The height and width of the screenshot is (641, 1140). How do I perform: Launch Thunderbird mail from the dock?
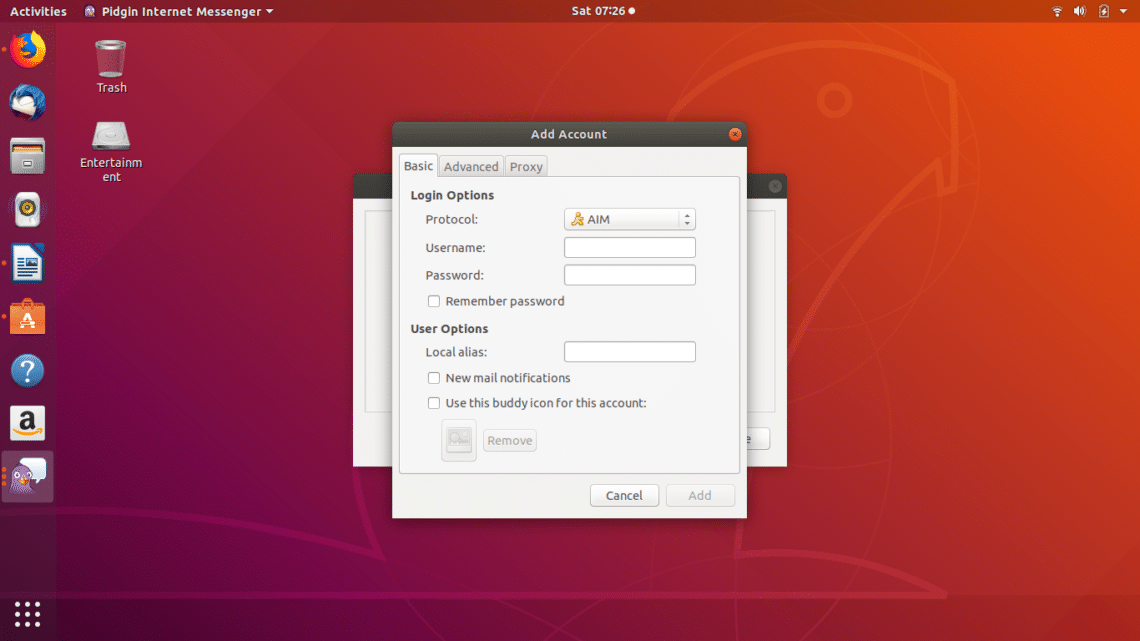point(28,103)
